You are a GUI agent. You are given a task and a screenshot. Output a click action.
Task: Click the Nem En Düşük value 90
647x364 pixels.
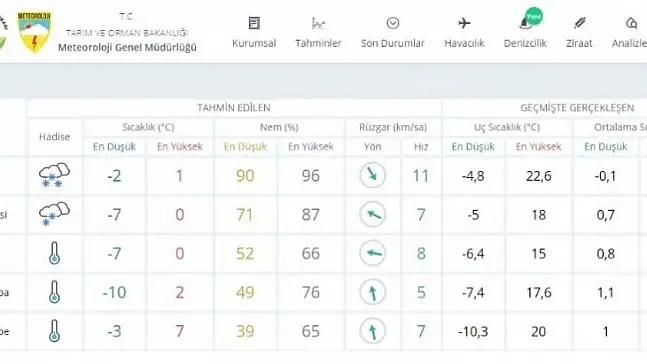click(x=245, y=176)
